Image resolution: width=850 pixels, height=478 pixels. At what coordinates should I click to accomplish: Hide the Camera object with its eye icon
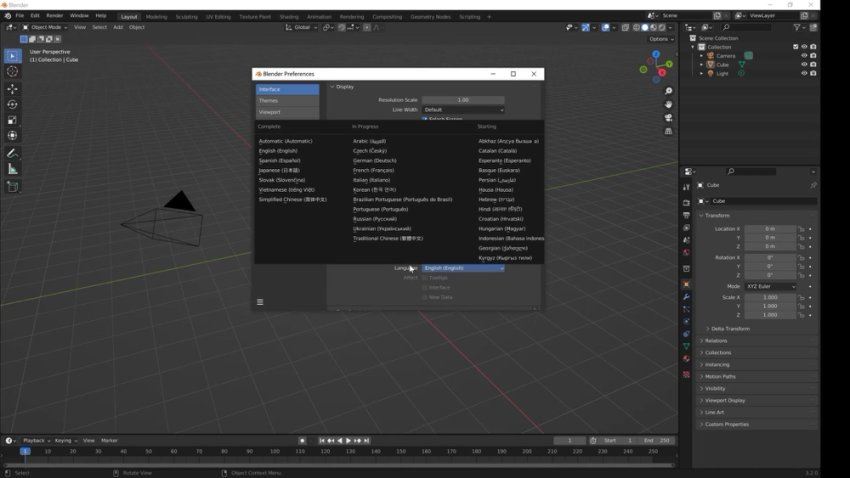click(x=804, y=56)
